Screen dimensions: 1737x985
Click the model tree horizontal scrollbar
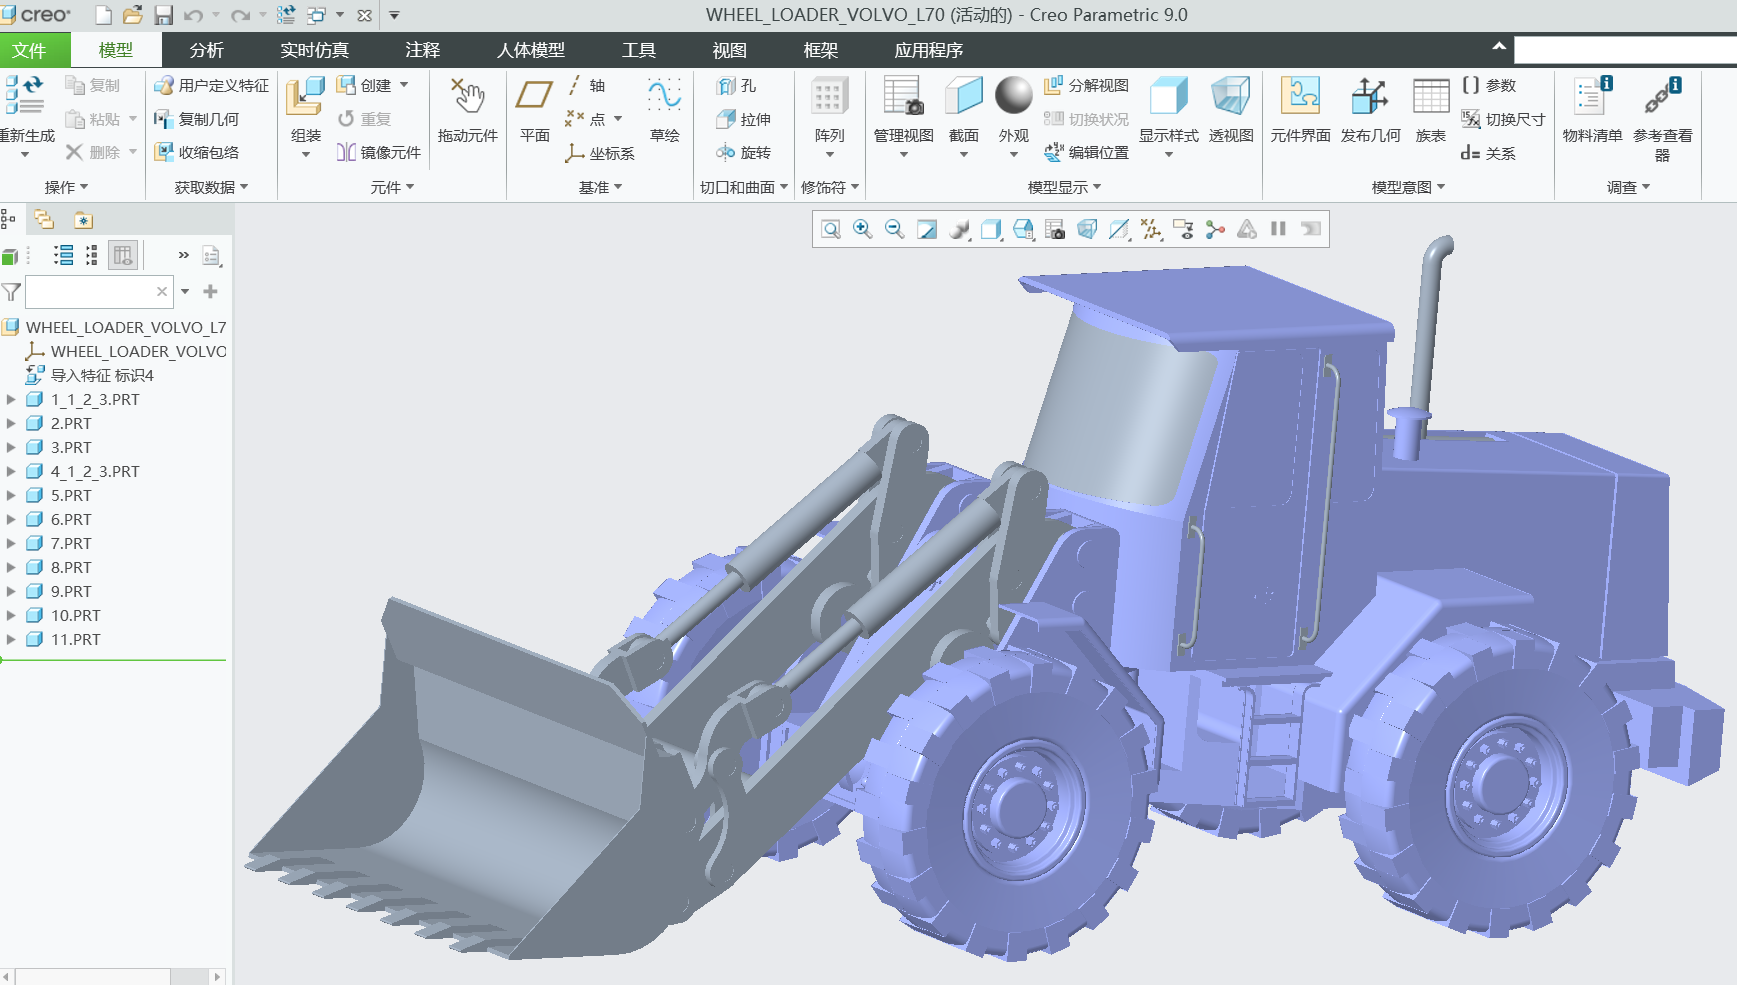point(112,976)
